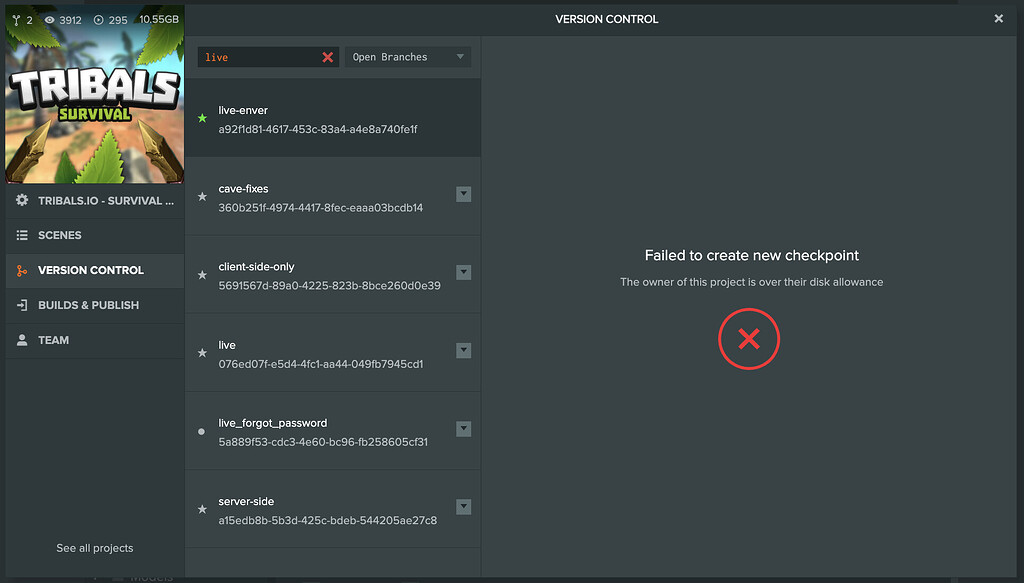The width and height of the screenshot is (1024, 583).
Task: Clear the live search with the red X
Action: (x=327, y=57)
